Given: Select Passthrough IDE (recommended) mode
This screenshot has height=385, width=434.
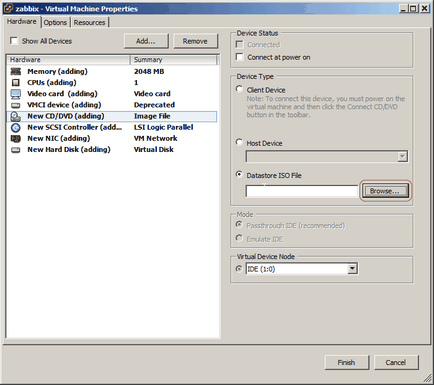Looking at the screenshot, I should (239, 225).
